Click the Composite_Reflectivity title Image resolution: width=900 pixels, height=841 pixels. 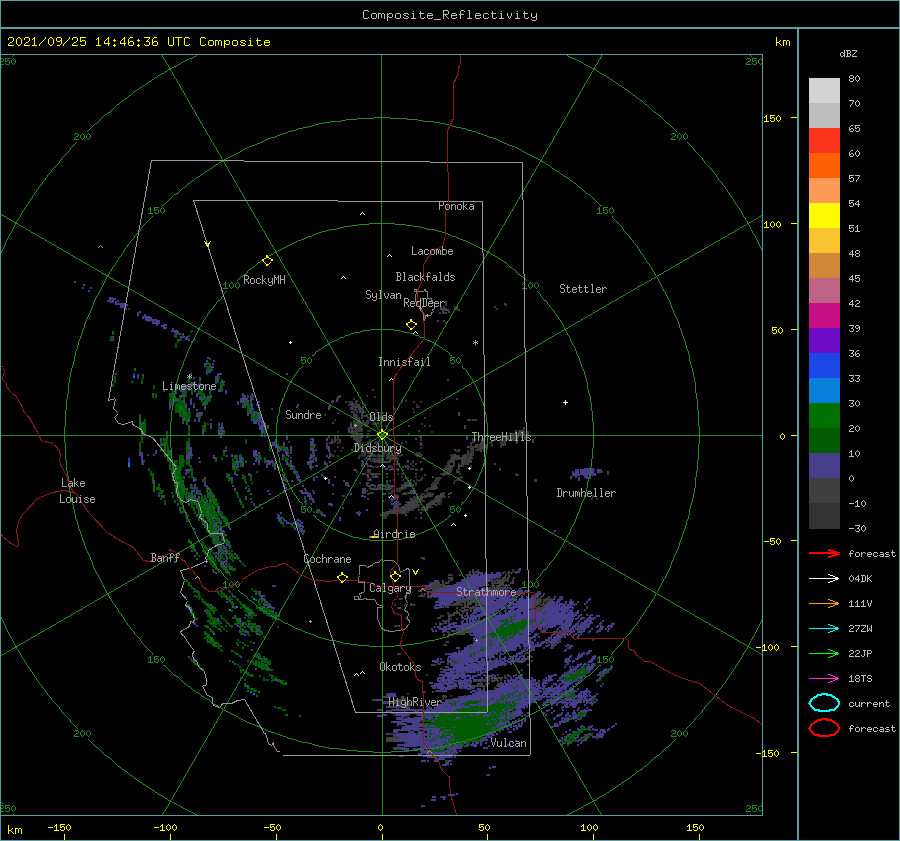450,15
